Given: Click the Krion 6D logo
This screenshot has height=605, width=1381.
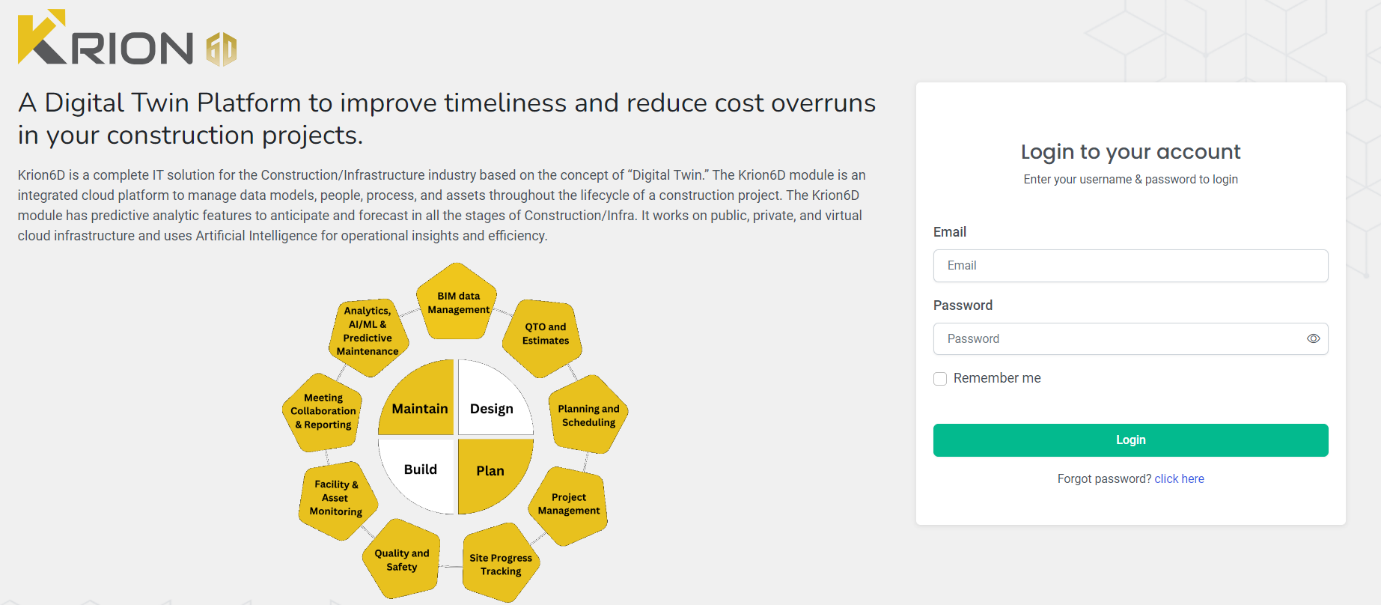Looking at the screenshot, I should click(x=127, y=40).
